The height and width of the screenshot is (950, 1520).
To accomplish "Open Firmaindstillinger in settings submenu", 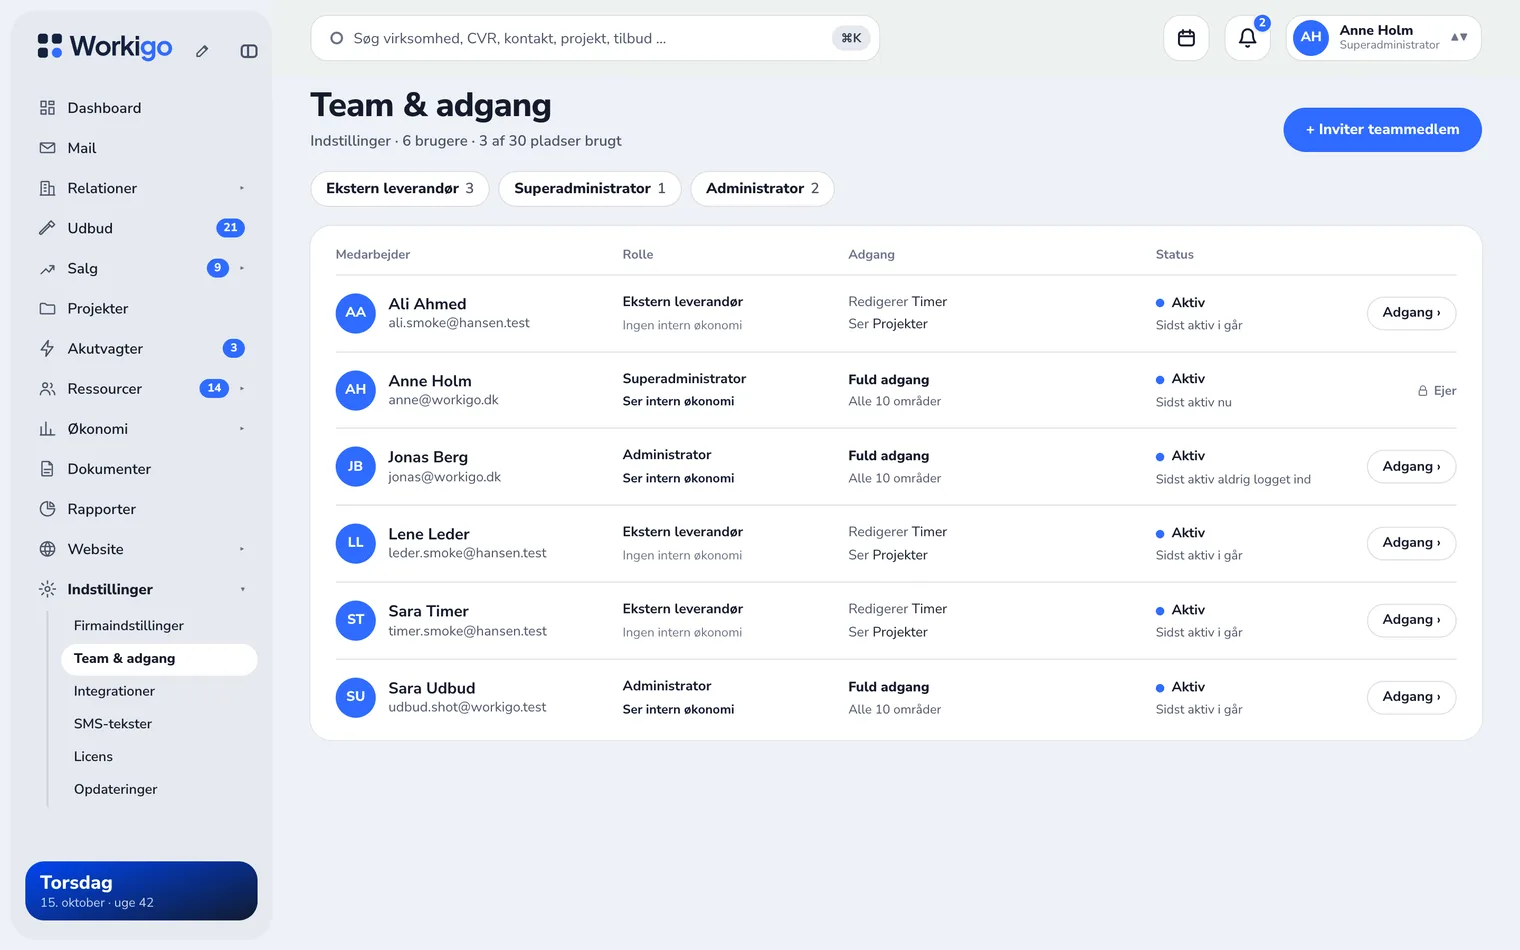I will pyautogui.click(x=129, y=626).
